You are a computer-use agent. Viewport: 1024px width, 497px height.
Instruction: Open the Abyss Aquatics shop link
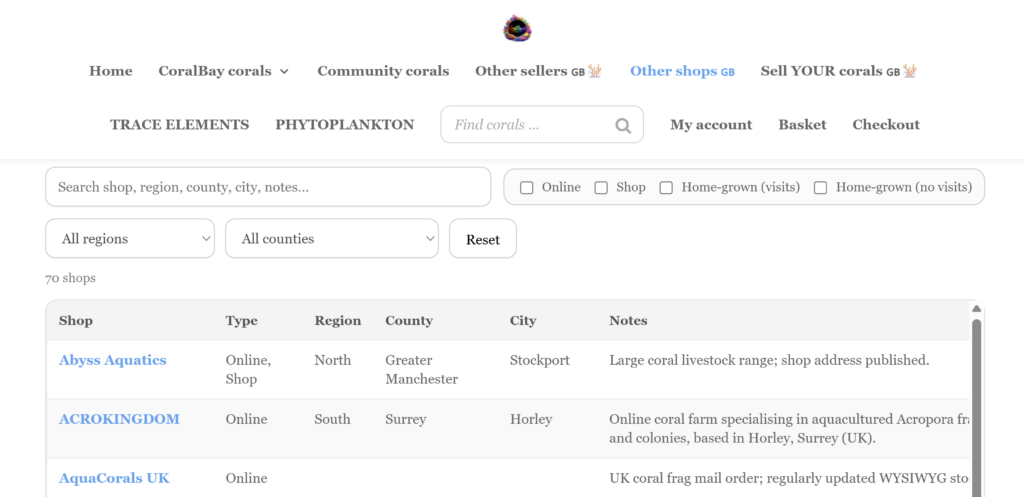pyautogui.click(x=113, y=360)
